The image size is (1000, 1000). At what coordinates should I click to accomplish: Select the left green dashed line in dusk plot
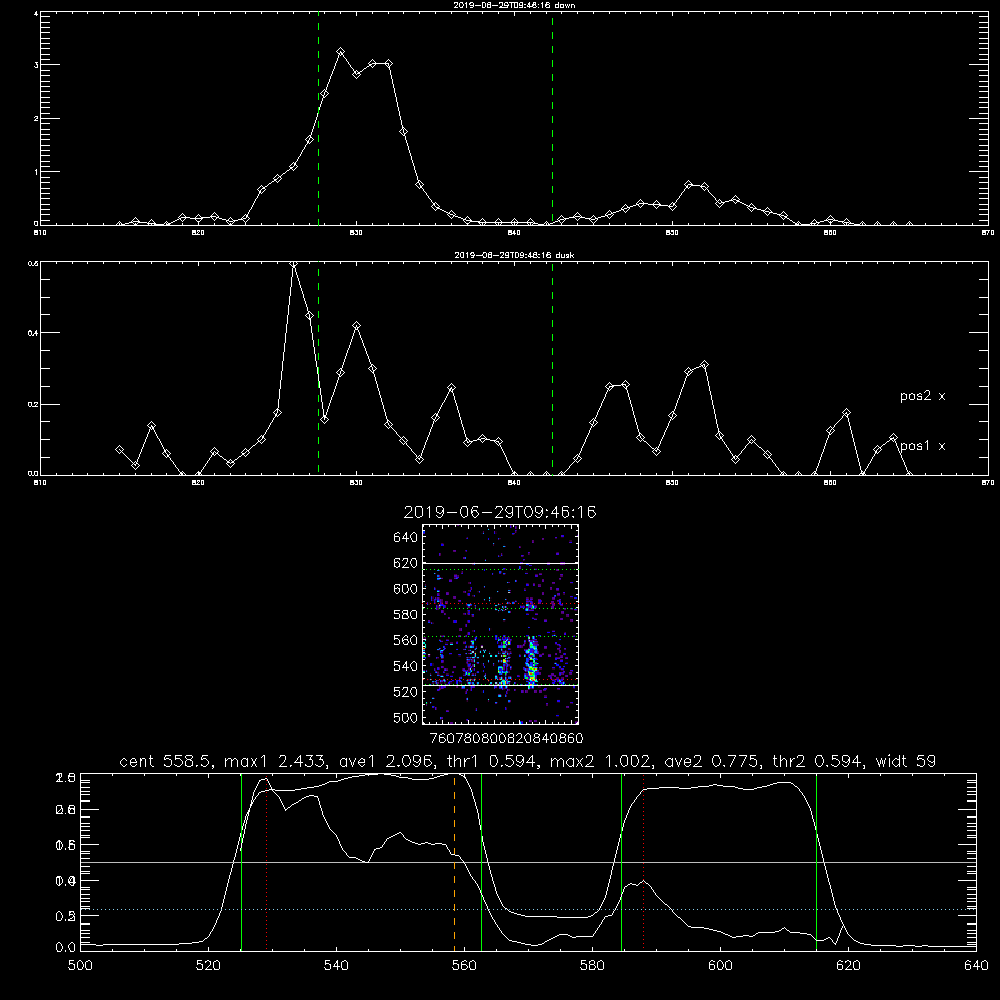coord(318,369)
